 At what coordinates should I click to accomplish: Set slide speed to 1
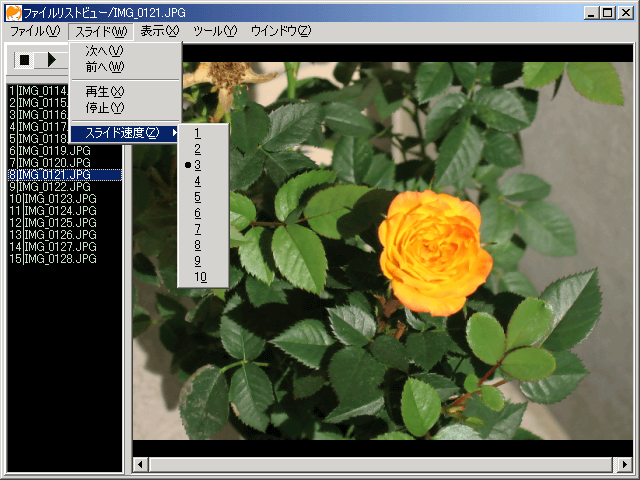pos(198,132)
